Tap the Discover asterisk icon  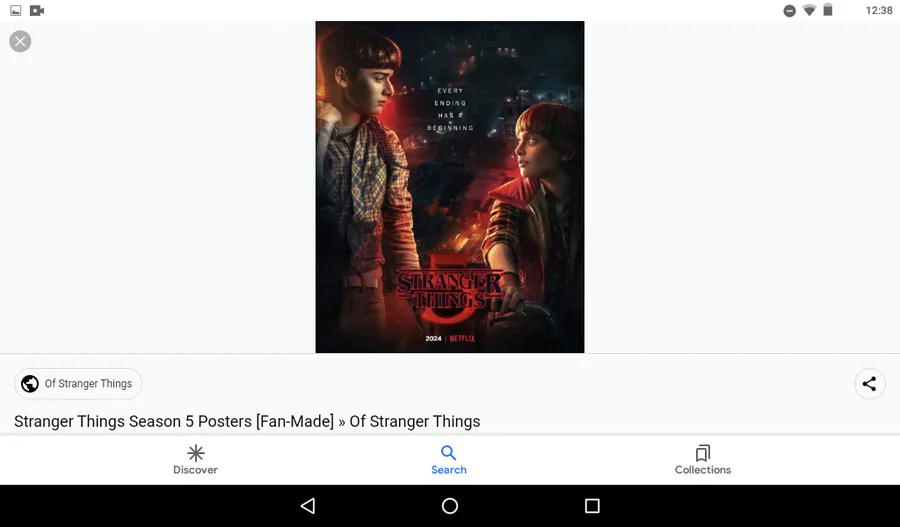tap(195, 453)
